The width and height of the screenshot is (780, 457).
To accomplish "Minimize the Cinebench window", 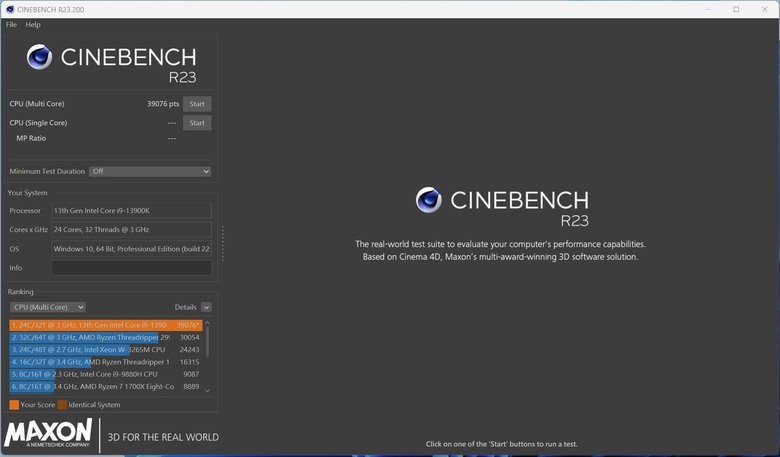I will click(x=708, y=9).
